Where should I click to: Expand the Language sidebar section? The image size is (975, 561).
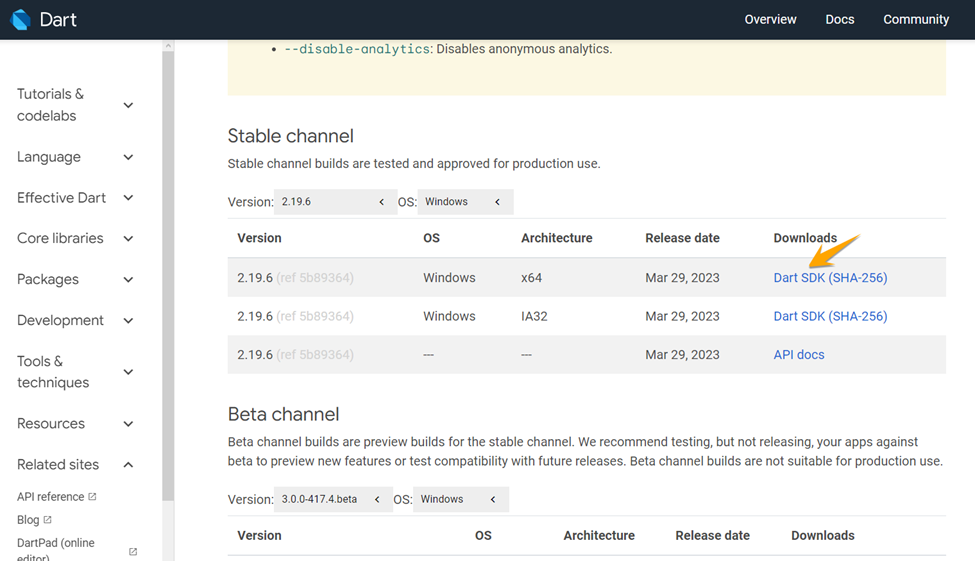pyautogui.click(x=128, y=157)
